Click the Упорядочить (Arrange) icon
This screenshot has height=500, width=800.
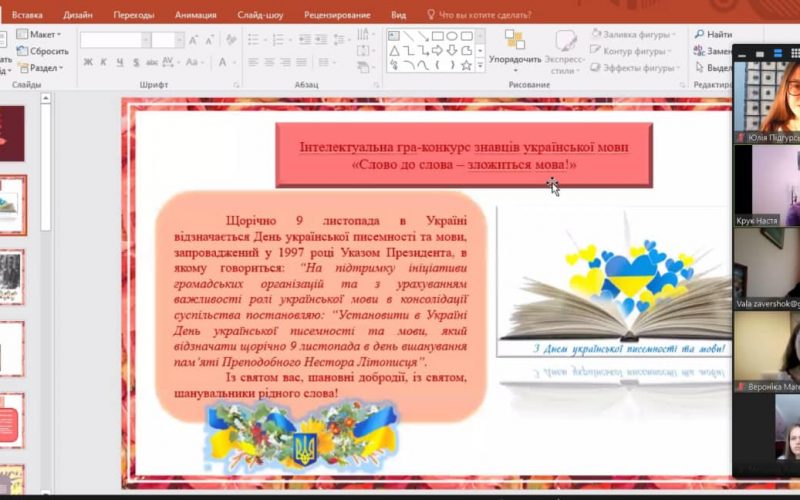point(515,41)
